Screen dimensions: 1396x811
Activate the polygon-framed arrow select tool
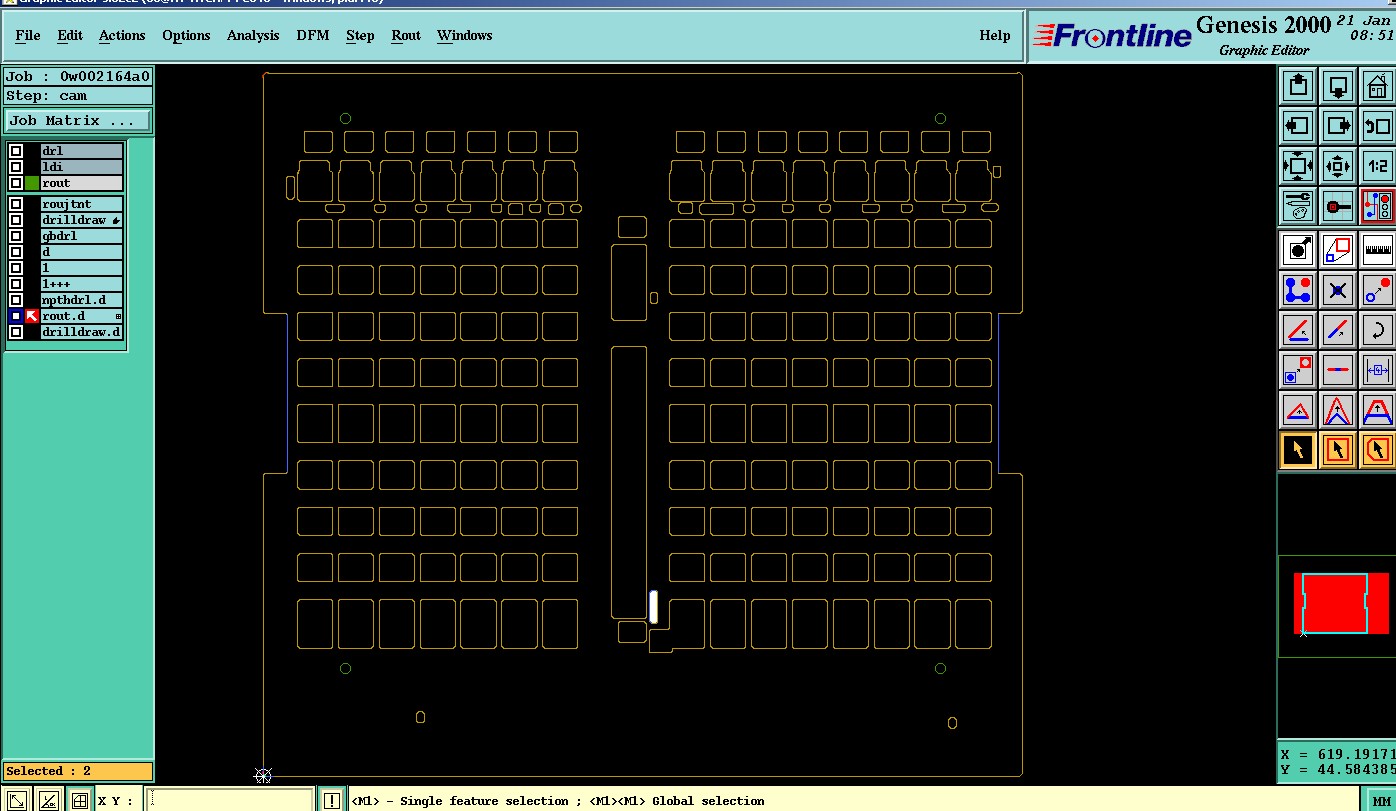tap(1377, 450)
